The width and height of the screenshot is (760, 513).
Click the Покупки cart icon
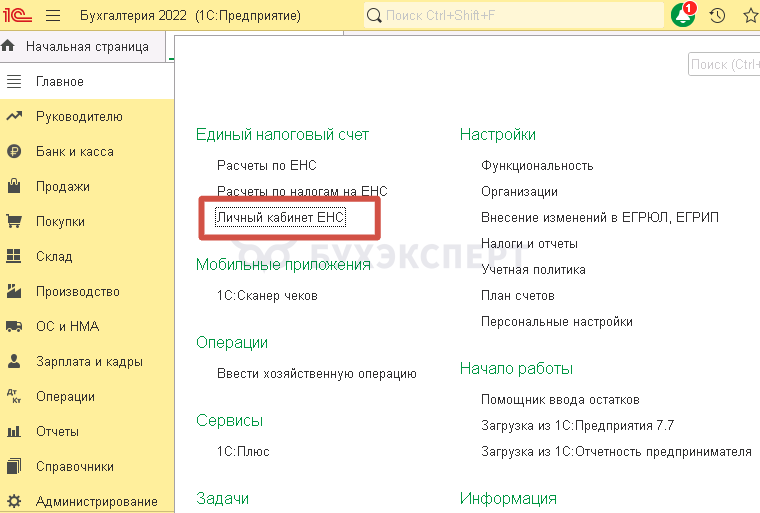tap(14, 222)
